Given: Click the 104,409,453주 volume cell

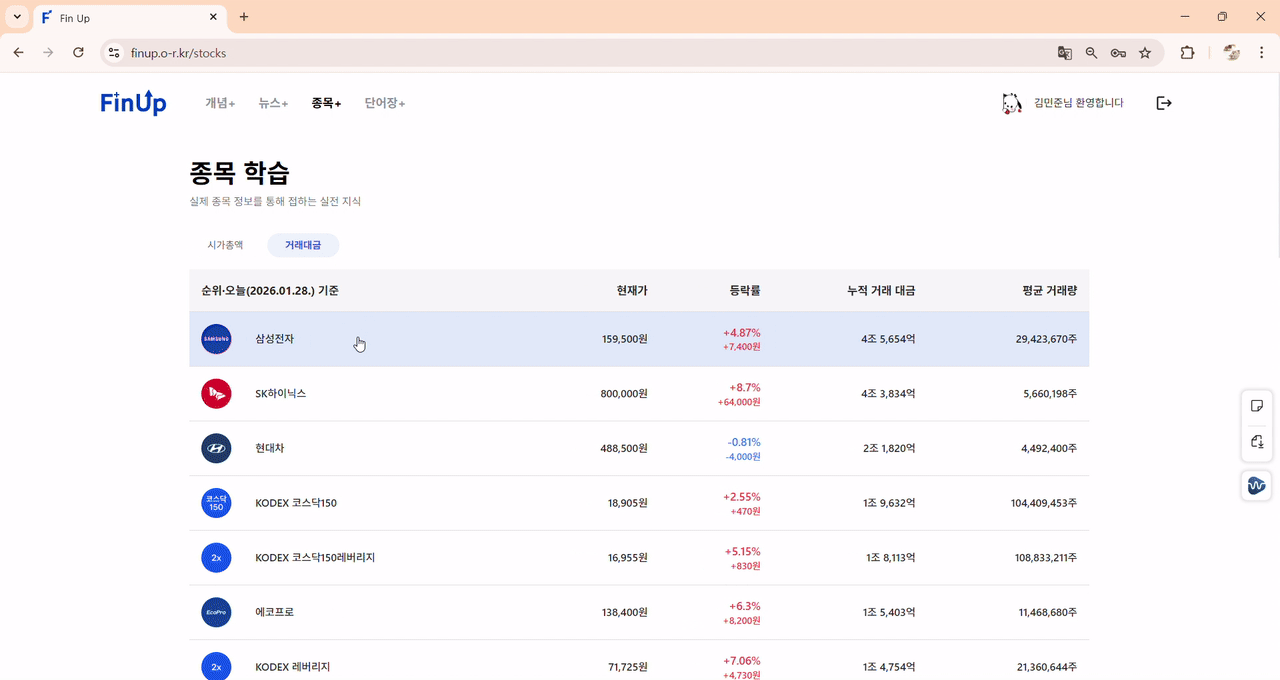Looking at the screenshot, I should pyautogui.click(x=1044, y=503).
